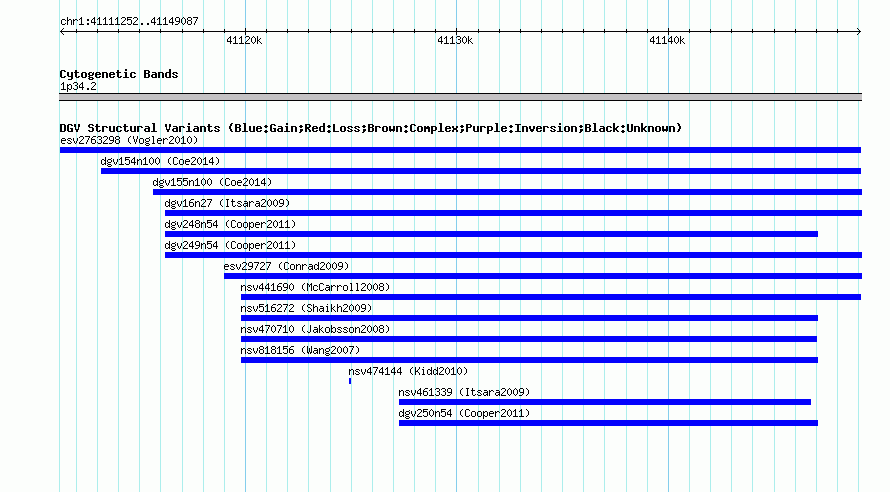Open the dgv155n100 (Coe2014) variant label
890x492 pixels.
click(x=212, y=182)
